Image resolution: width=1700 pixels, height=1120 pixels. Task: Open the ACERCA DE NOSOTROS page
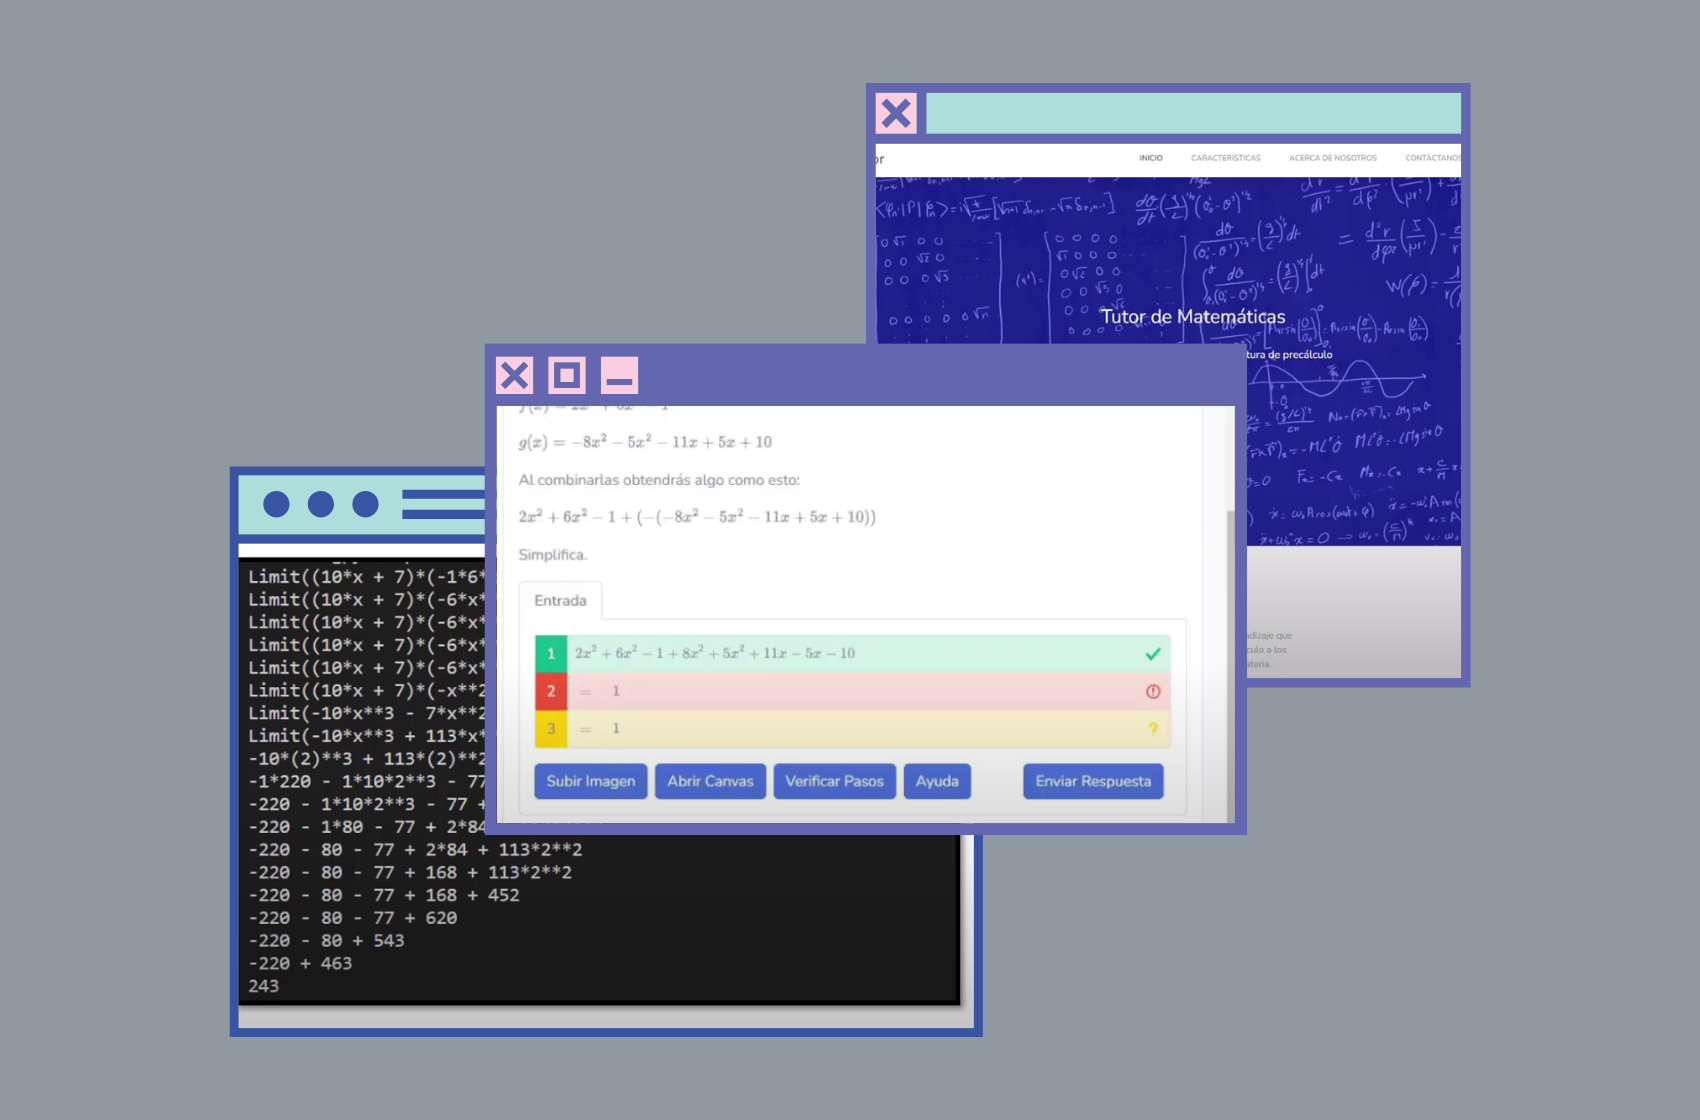click(x=1332, y=158)
